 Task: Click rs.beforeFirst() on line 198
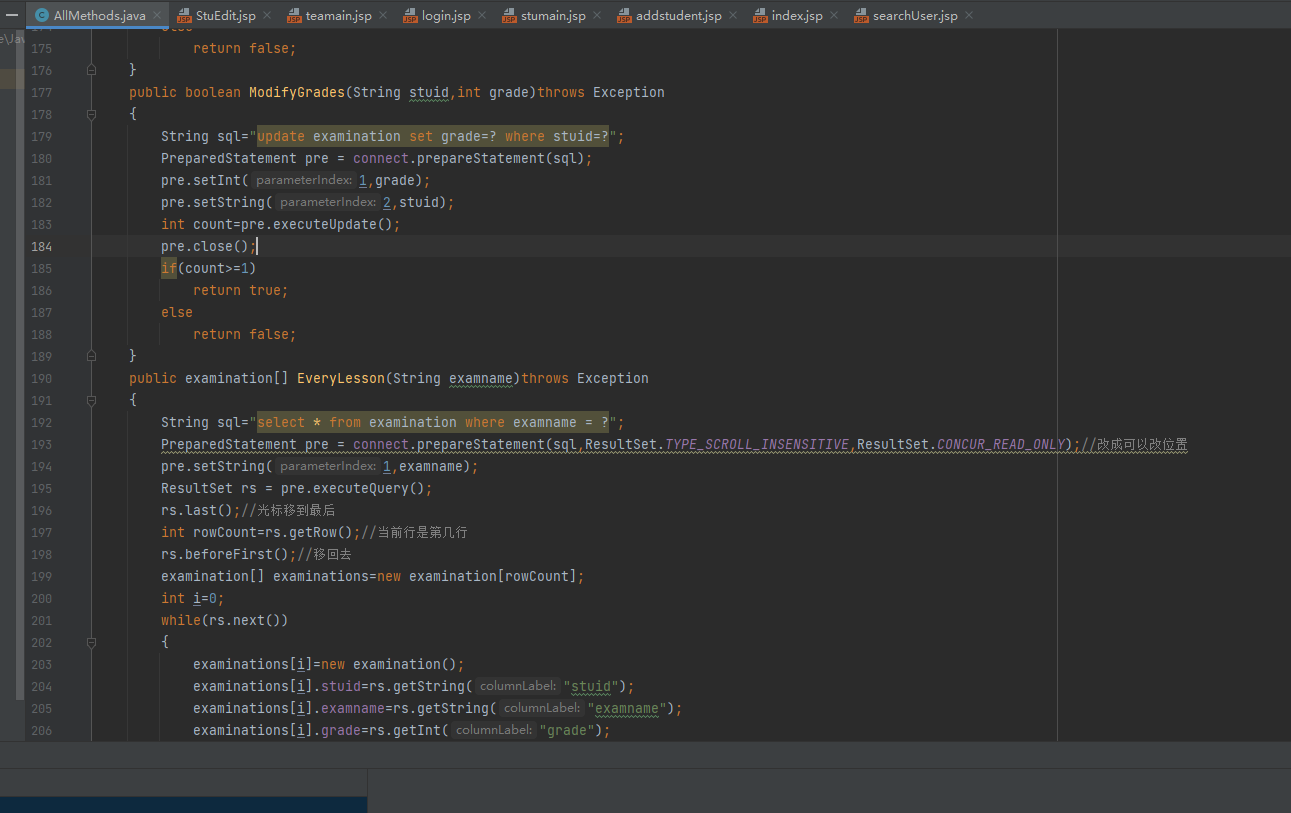[x=225, y=554]
